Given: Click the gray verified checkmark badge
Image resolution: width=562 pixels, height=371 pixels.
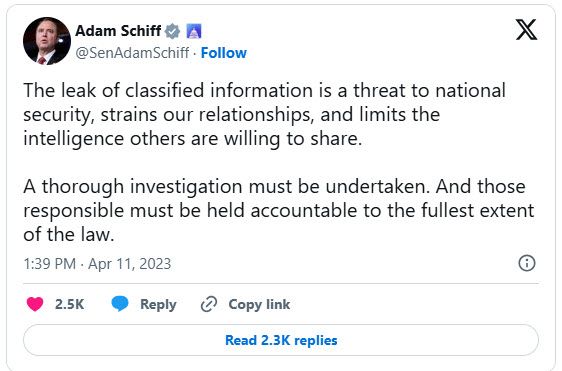Looking at the screenshot, I should tap(172, 31).
